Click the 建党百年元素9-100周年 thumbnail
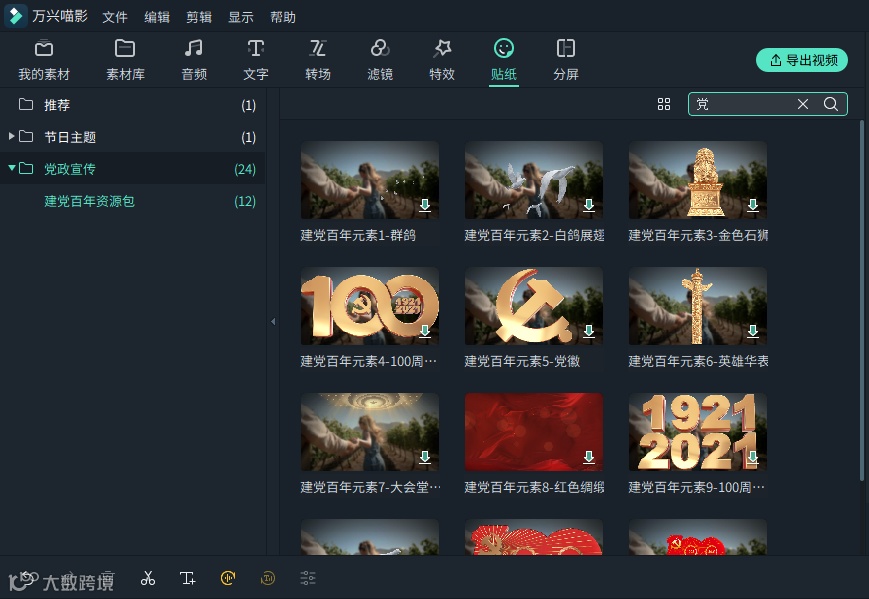The width and height of the screenshot is (869, 599). (697, 432)
